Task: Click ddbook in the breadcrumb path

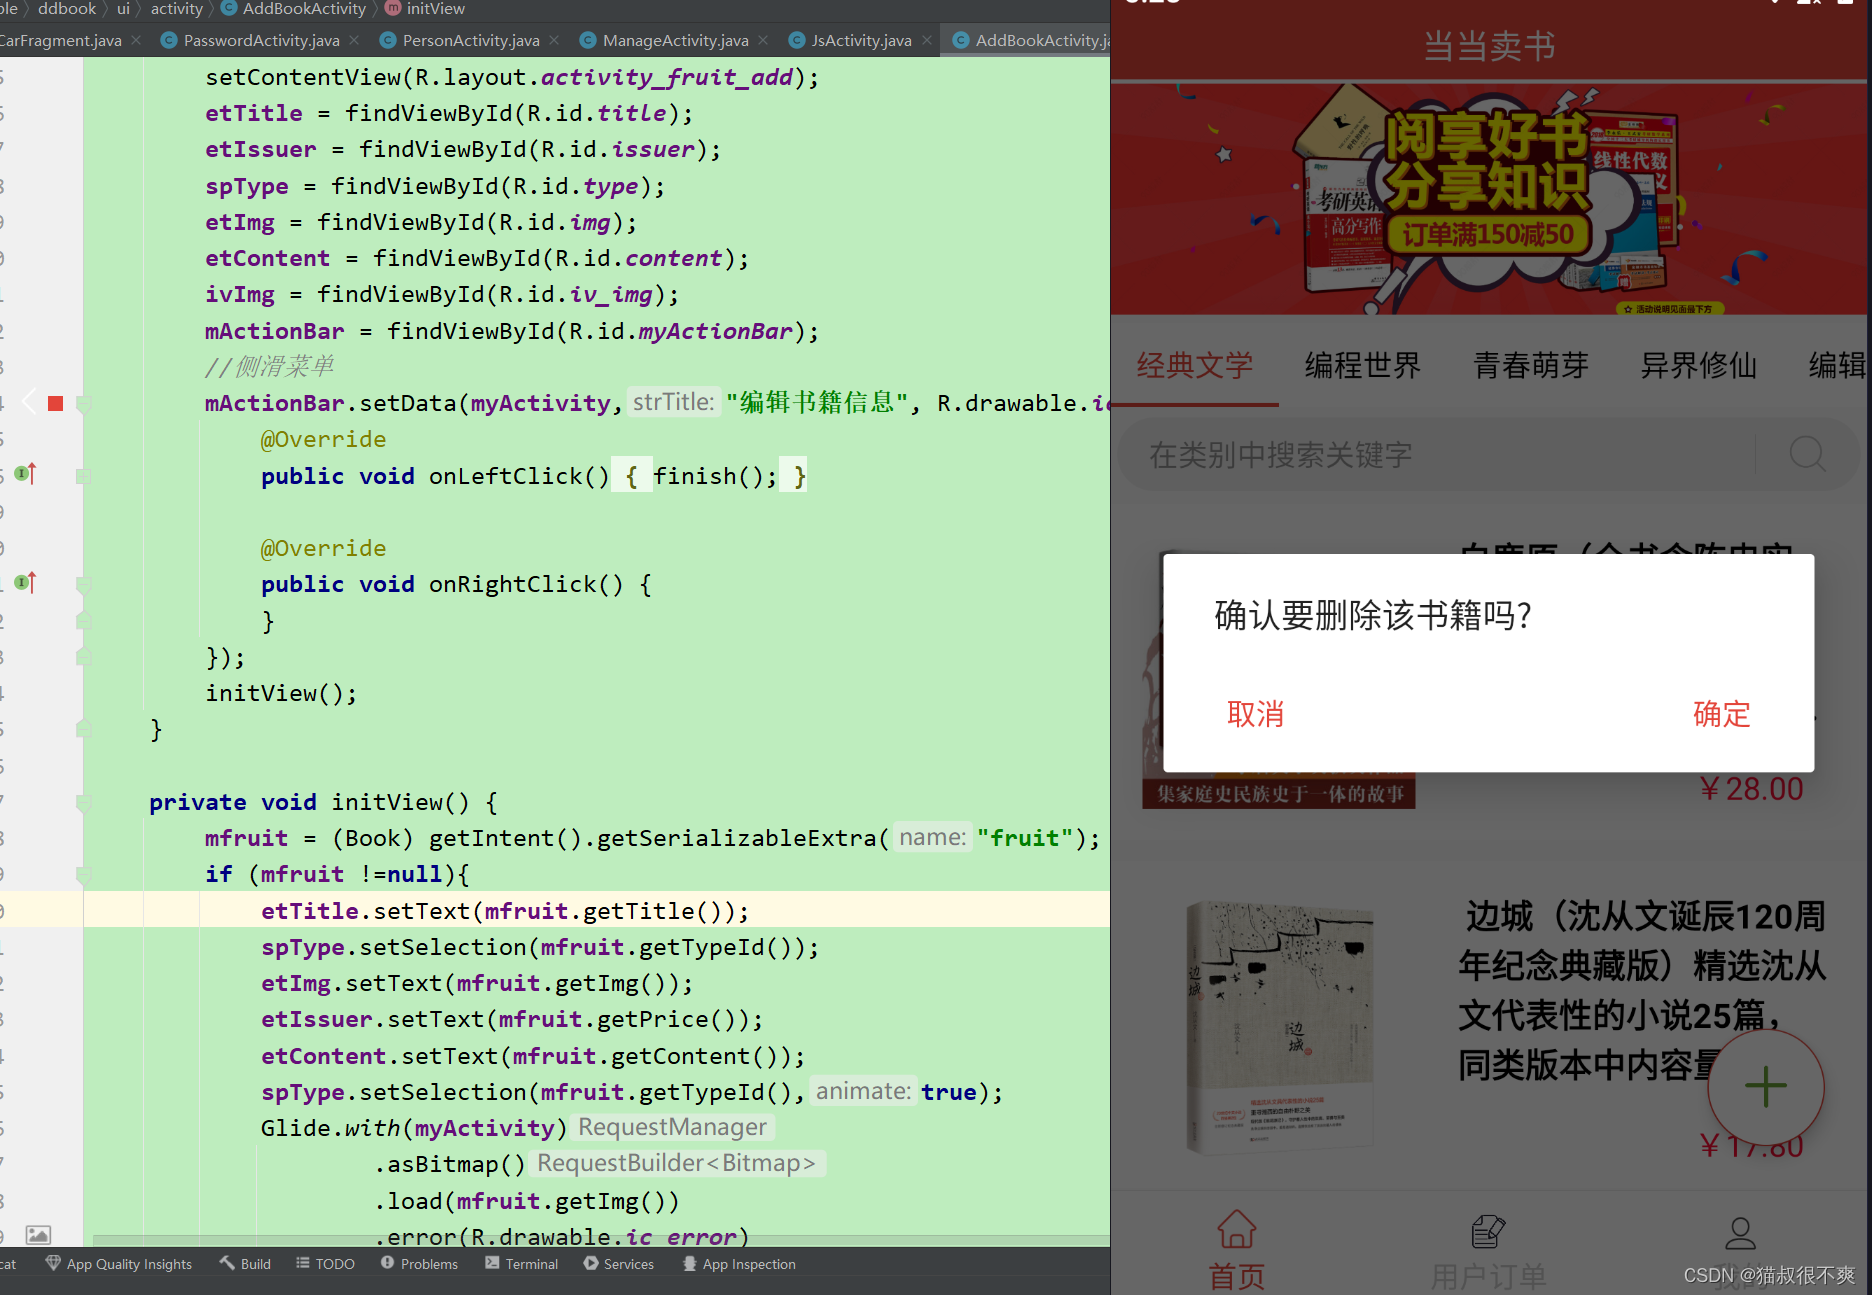Action: (x=67, y=9)
